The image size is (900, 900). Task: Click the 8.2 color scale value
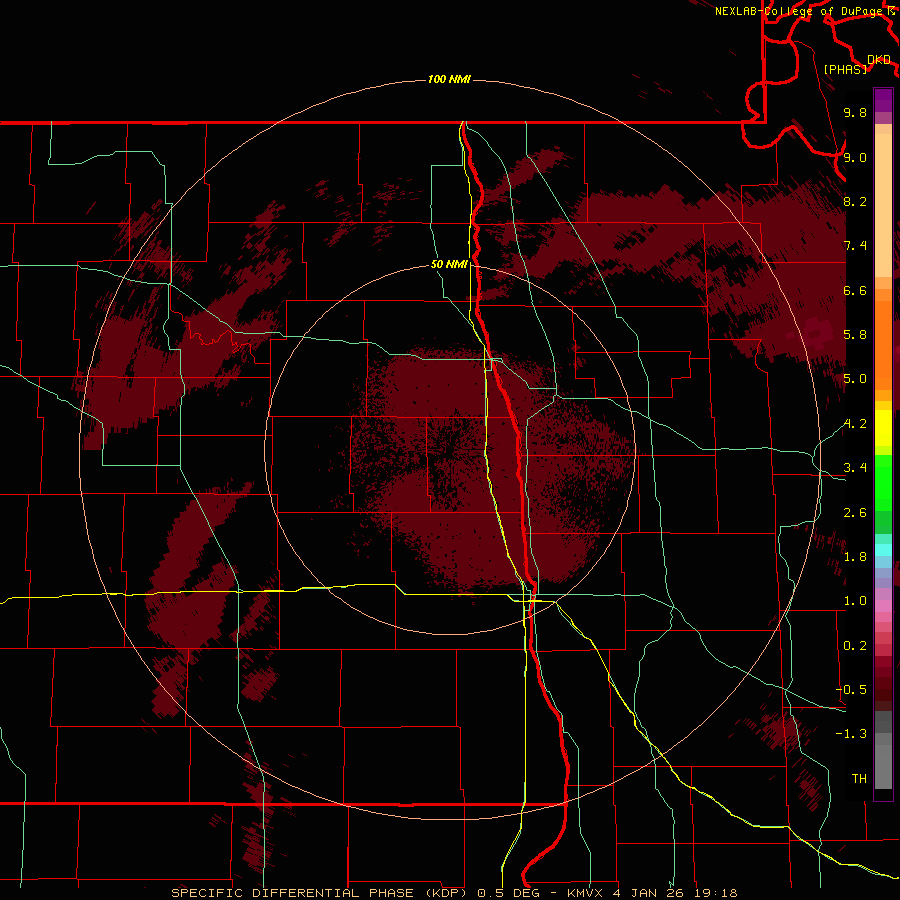click(x=855, y=201)
